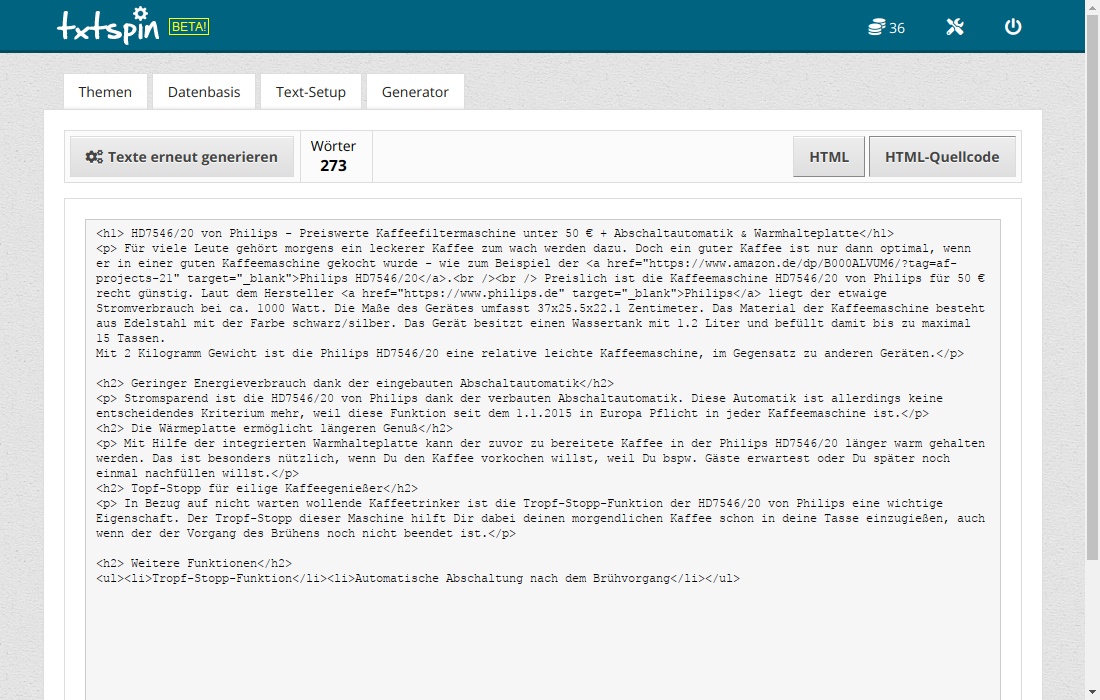Go to the Text-Setup tab

(311, 92)
